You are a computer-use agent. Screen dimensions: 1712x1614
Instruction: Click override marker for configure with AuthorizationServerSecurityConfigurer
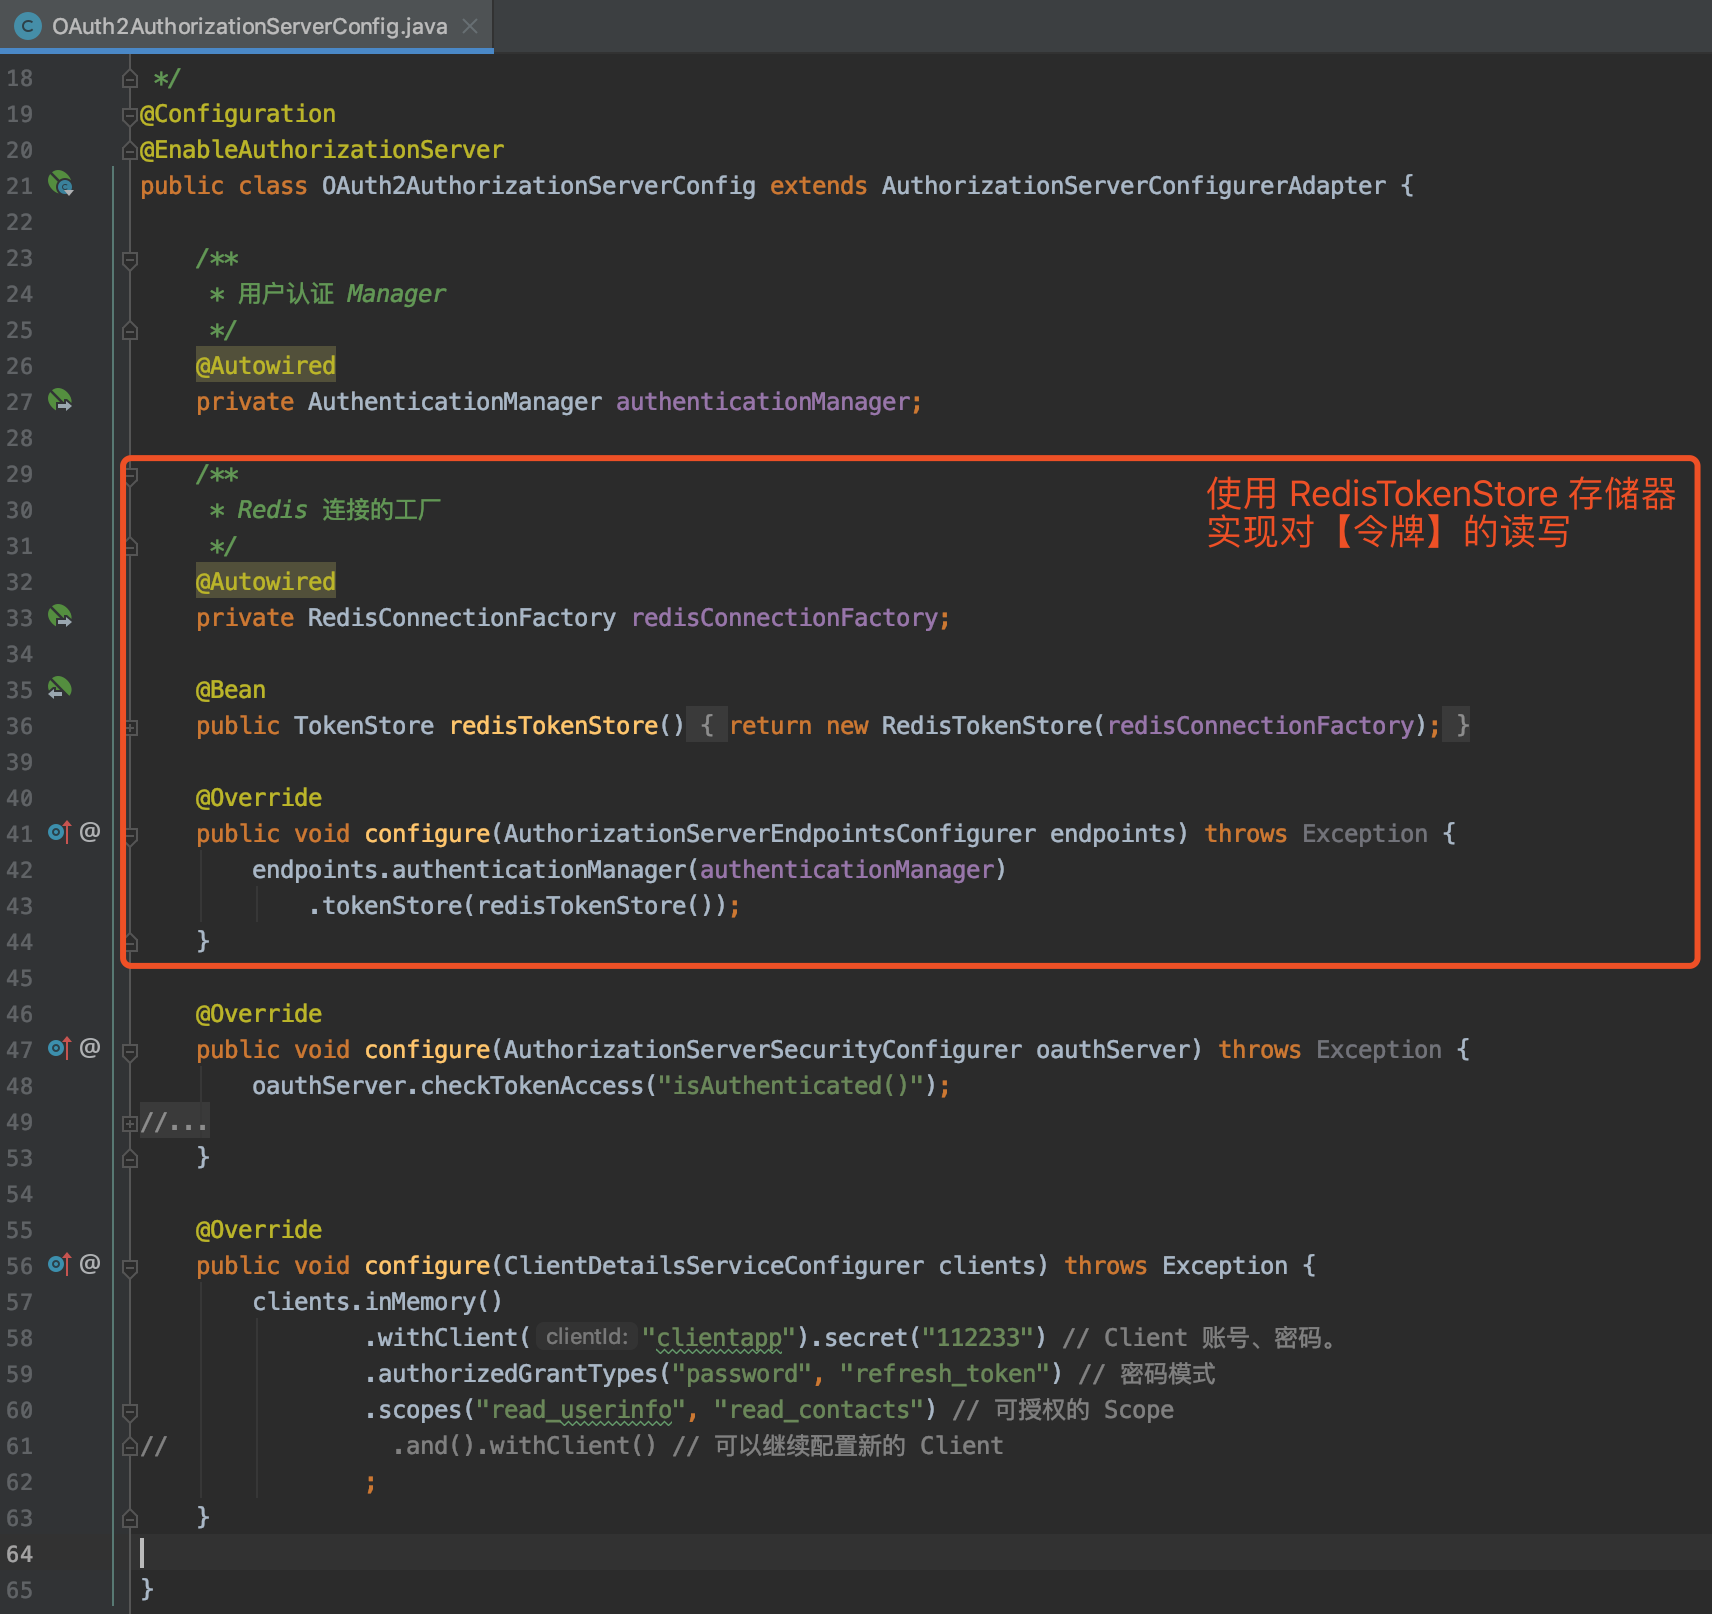click(x=59, y=1048)
